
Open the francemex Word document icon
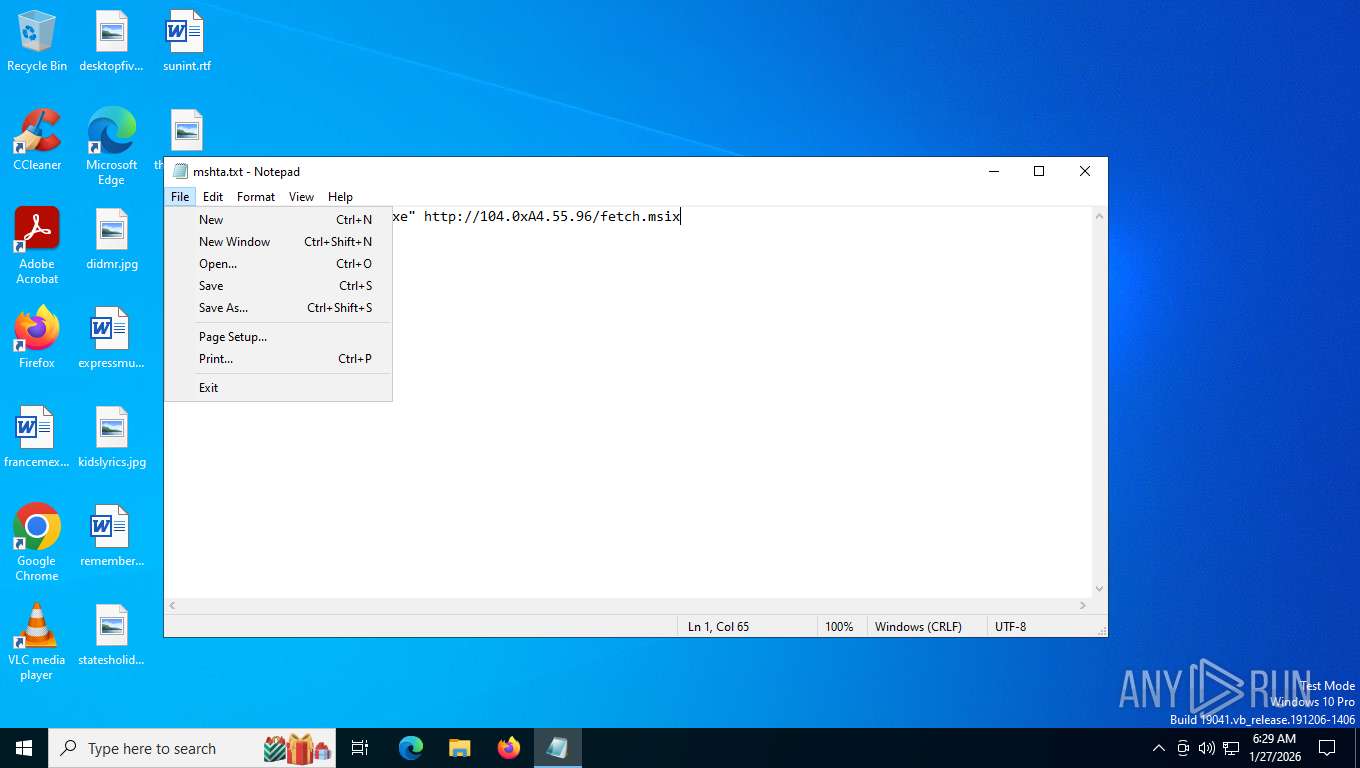(x=37, y=437)
